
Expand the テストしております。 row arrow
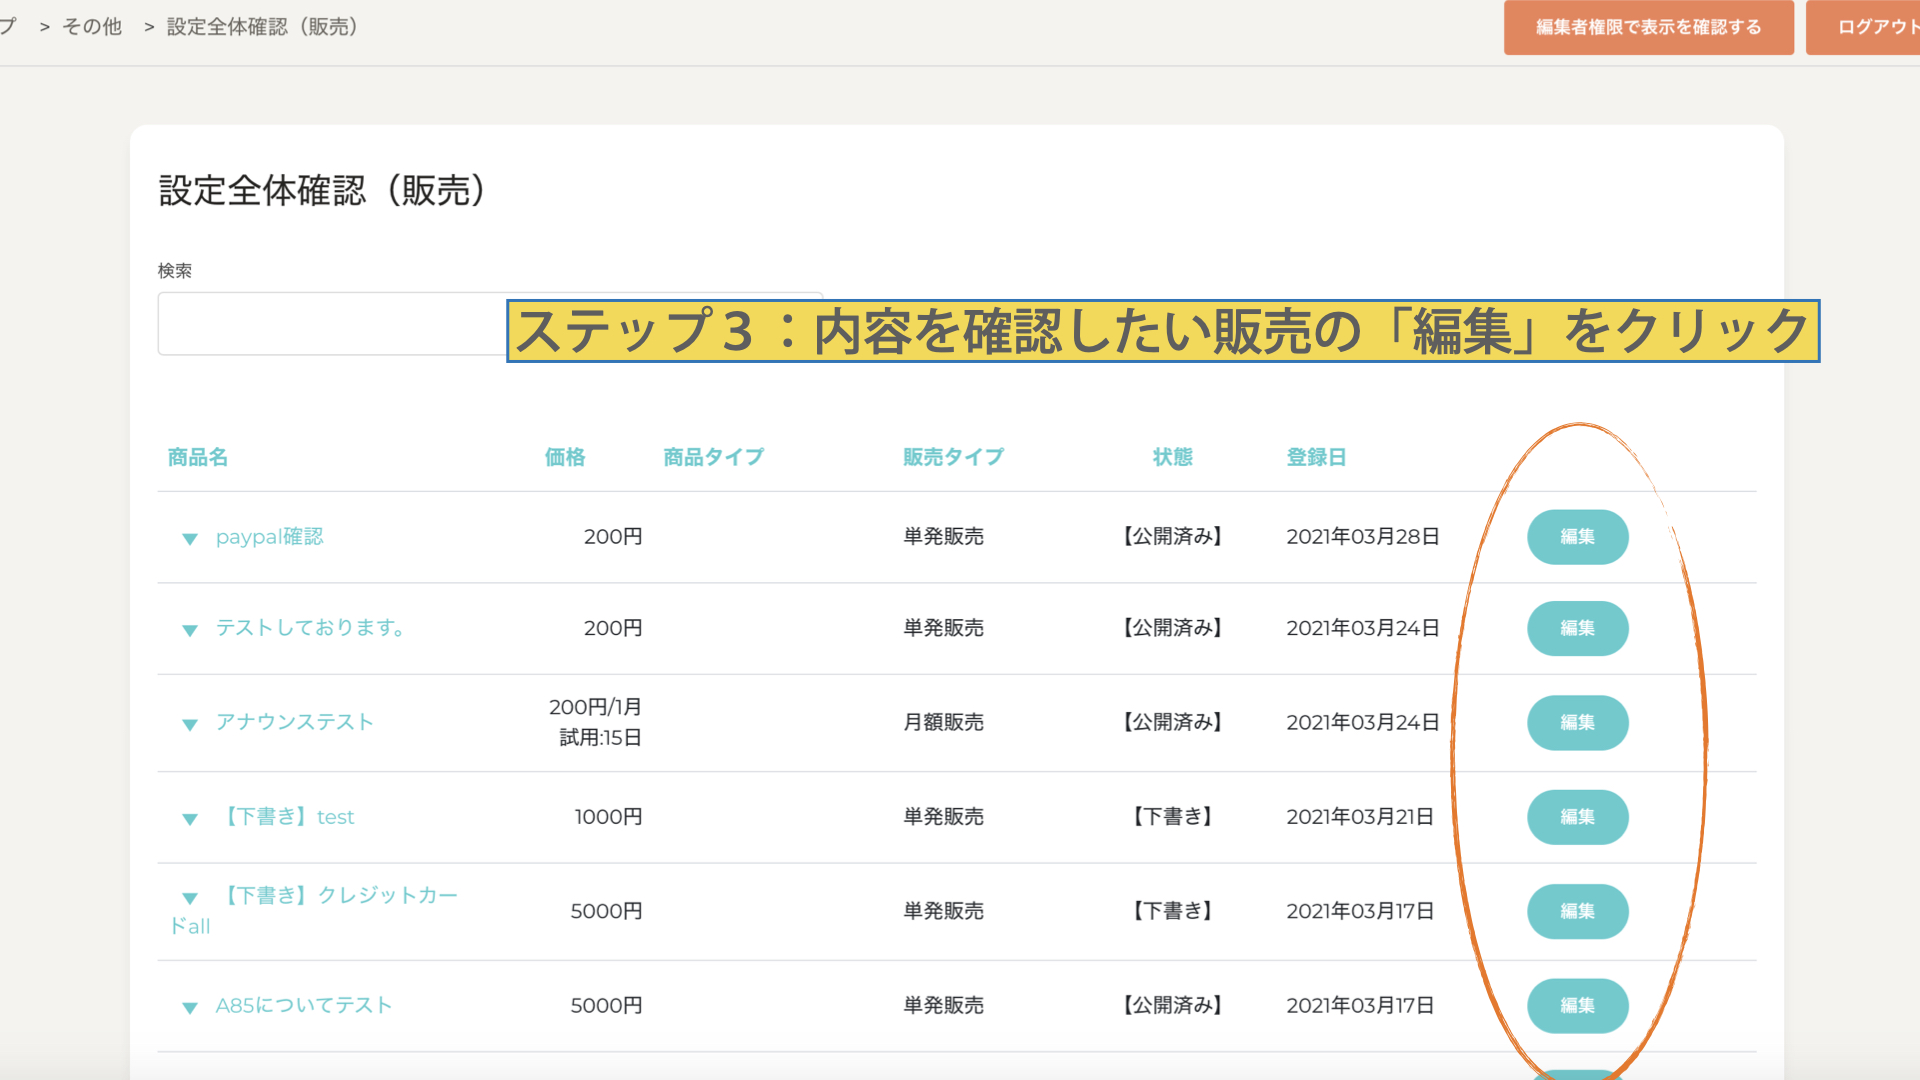pos(189,630)
